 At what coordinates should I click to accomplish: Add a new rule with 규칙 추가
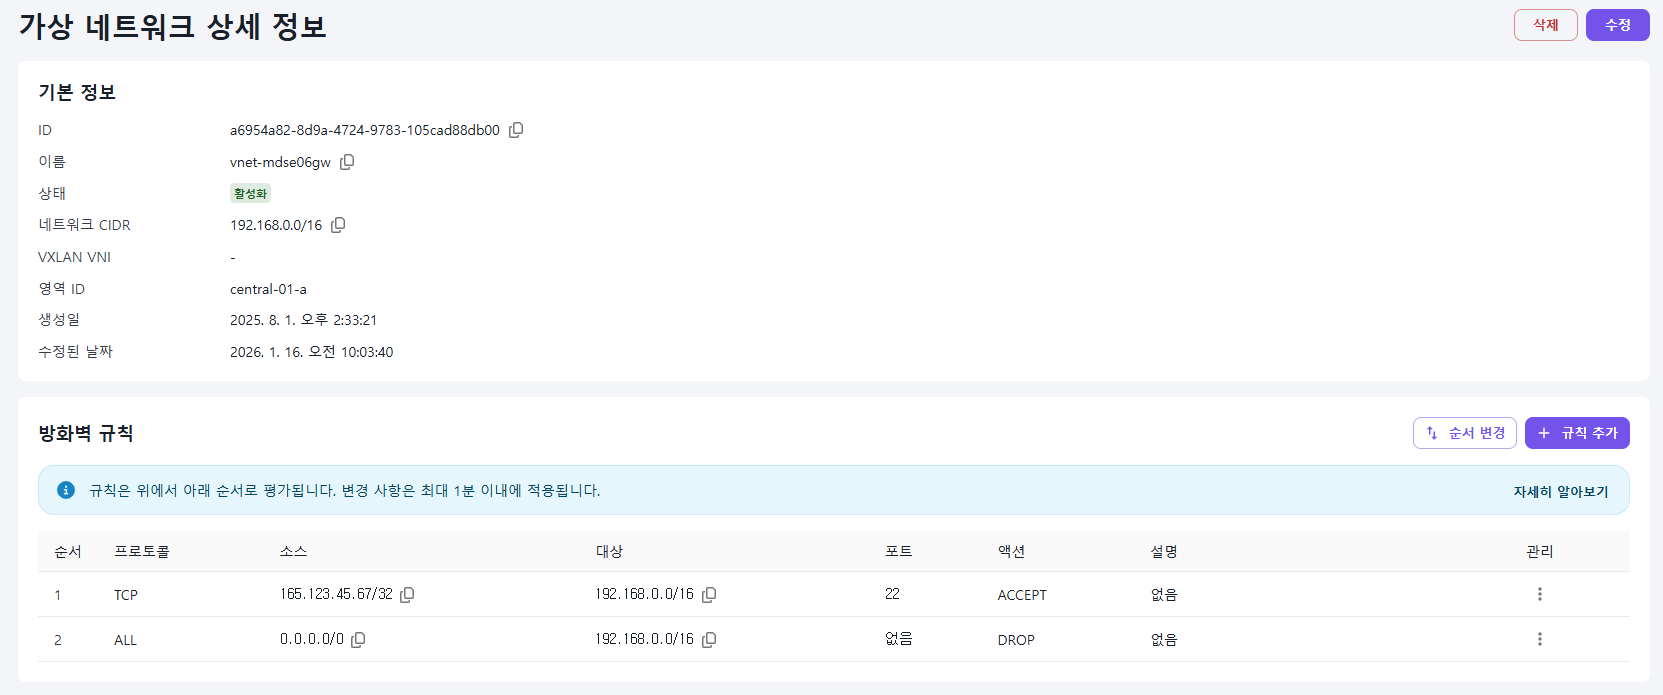1577,433
